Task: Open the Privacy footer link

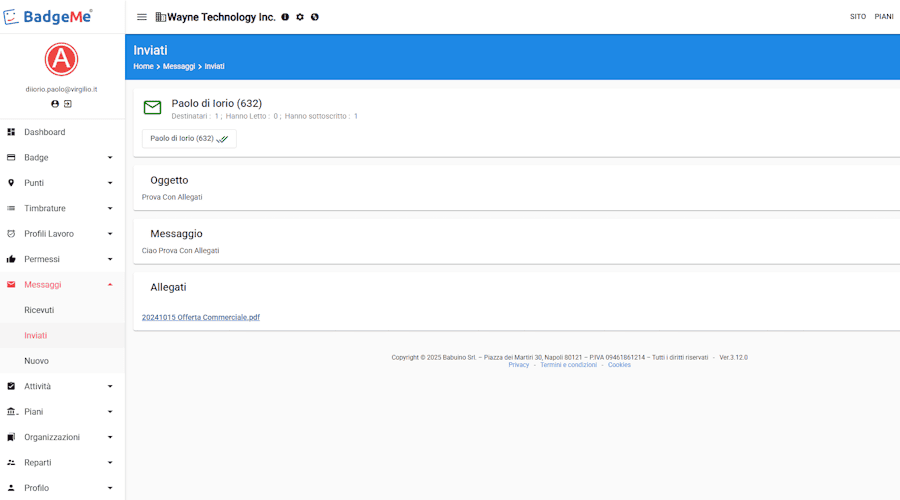Action: point(518,365)
